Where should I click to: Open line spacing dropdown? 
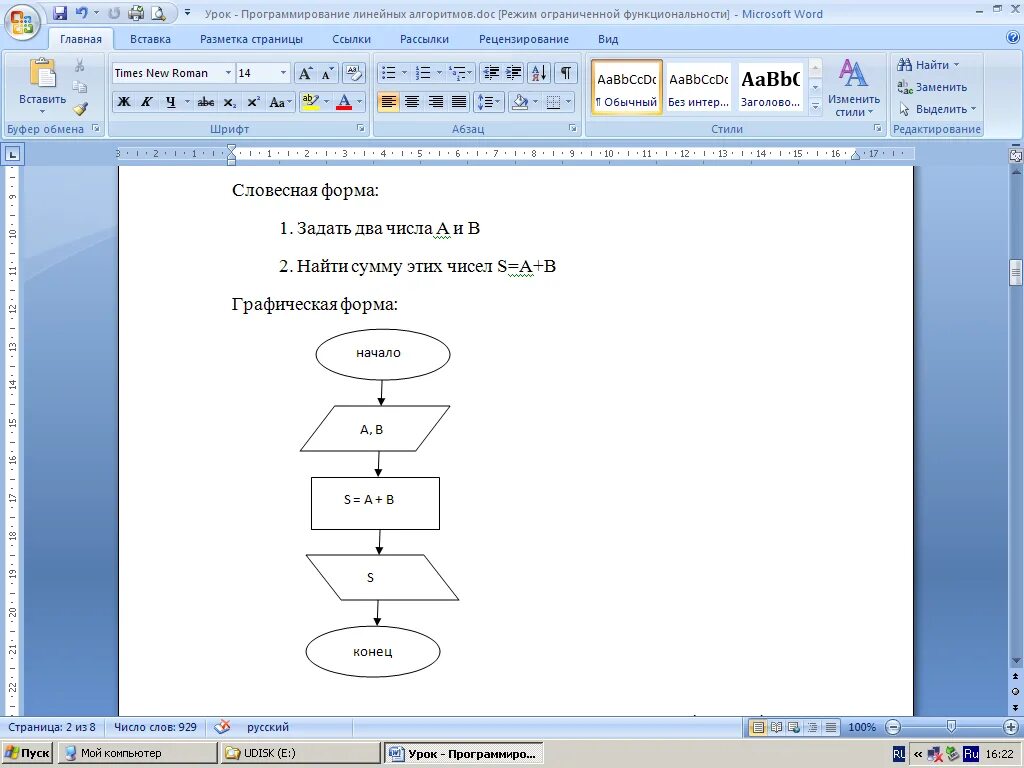[488, 102]
